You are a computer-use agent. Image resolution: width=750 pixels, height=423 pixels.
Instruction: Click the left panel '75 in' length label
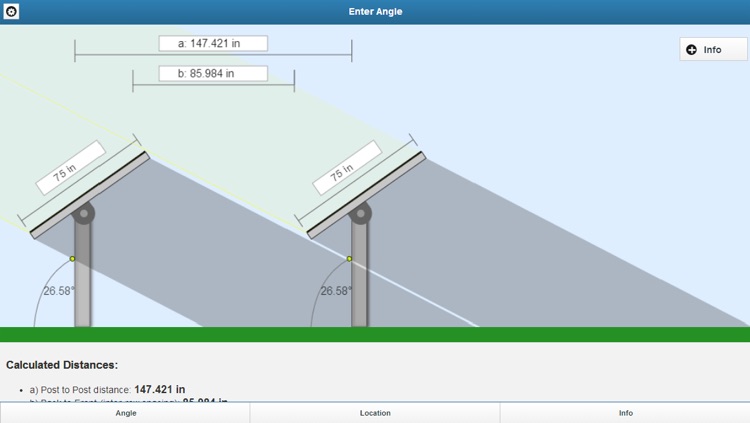70,167
